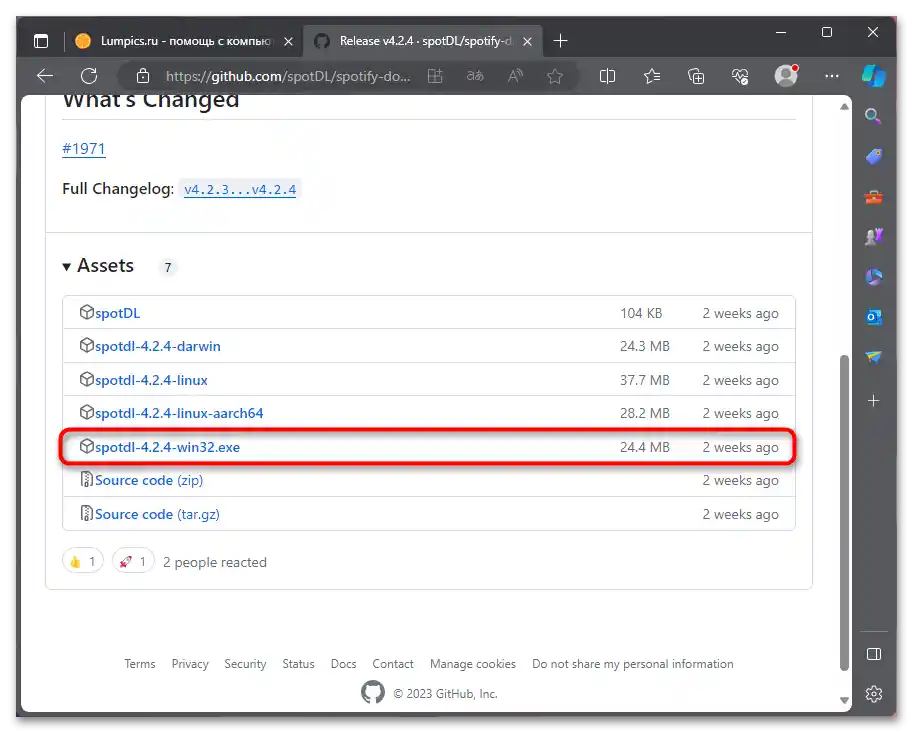Screen dimensions: 913x733
Task: View site info via the lock icon
Action: pyautogui.click(x=143, y=76)
